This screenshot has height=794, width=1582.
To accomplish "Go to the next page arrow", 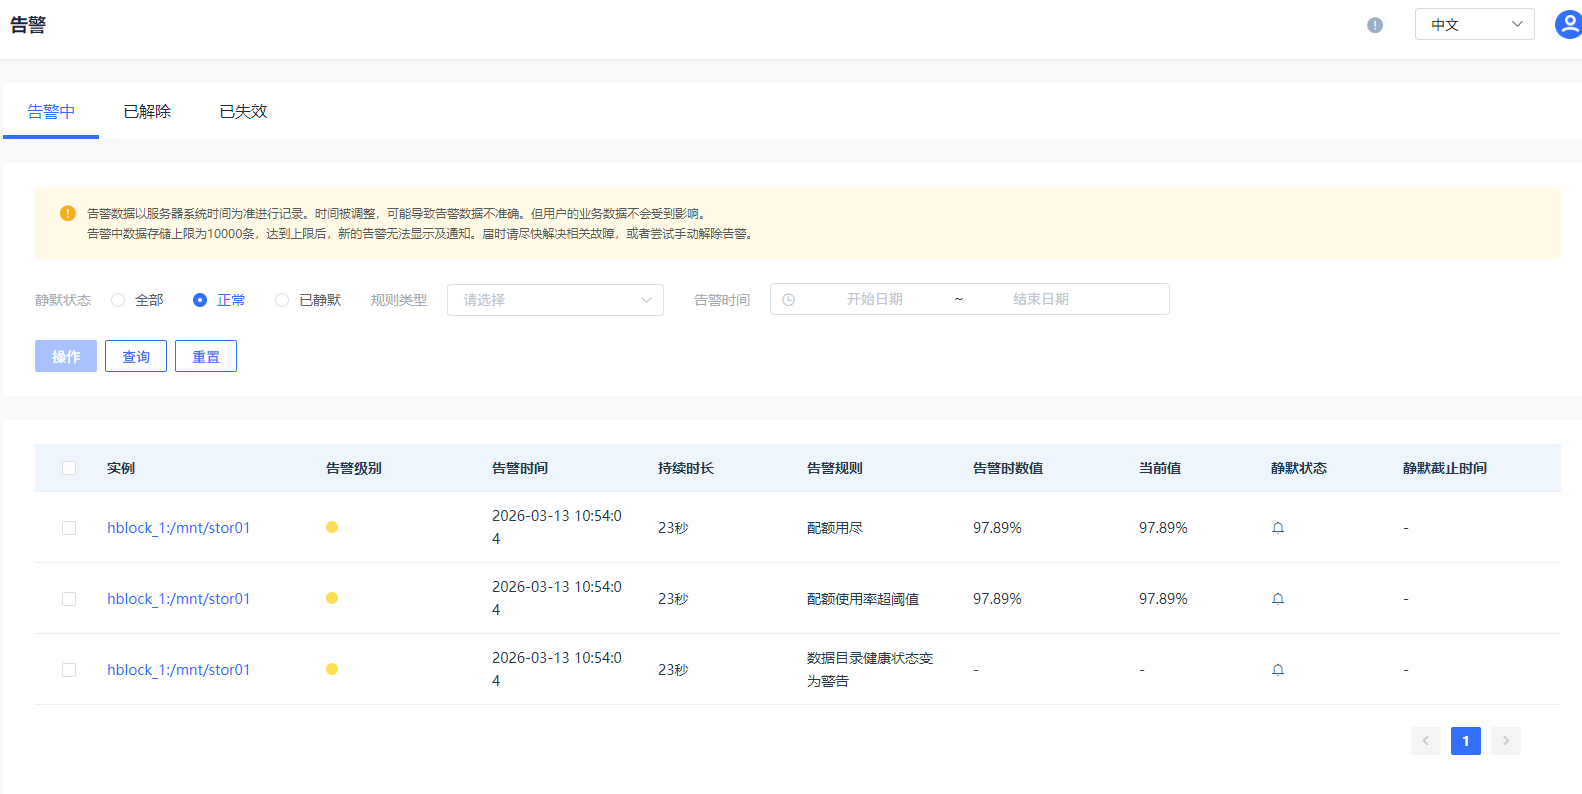I will tap(1505, 741).
